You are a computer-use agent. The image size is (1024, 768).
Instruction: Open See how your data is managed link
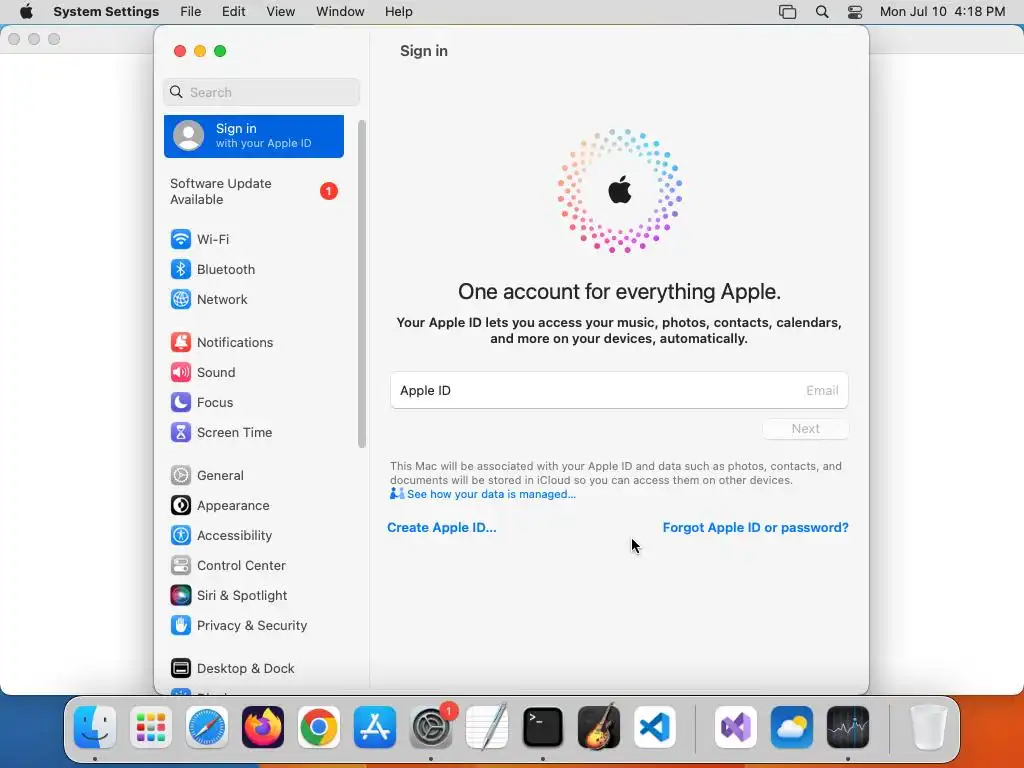(491, 494)
